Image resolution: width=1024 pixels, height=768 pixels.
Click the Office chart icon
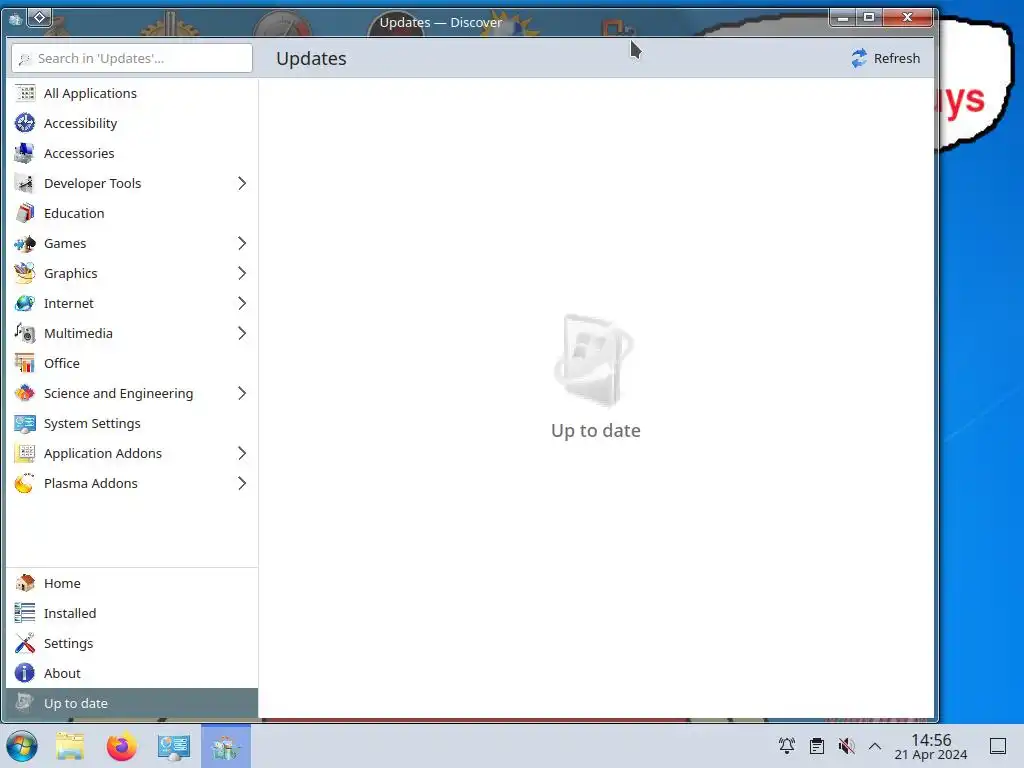click(25, 364)
